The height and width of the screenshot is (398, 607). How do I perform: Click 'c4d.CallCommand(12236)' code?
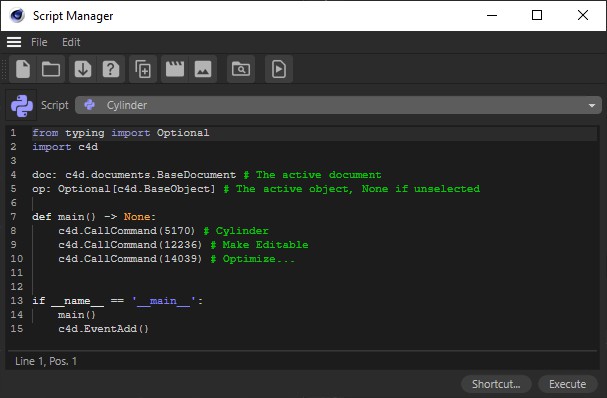pos(130,245)
